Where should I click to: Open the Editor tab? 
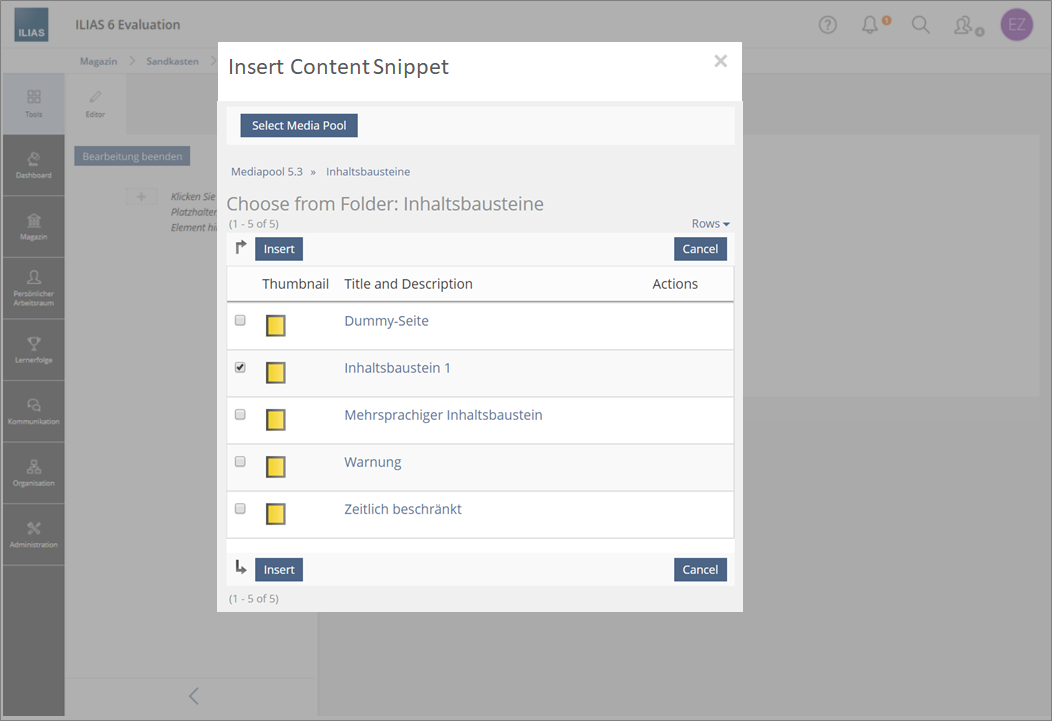pos(95,104)
